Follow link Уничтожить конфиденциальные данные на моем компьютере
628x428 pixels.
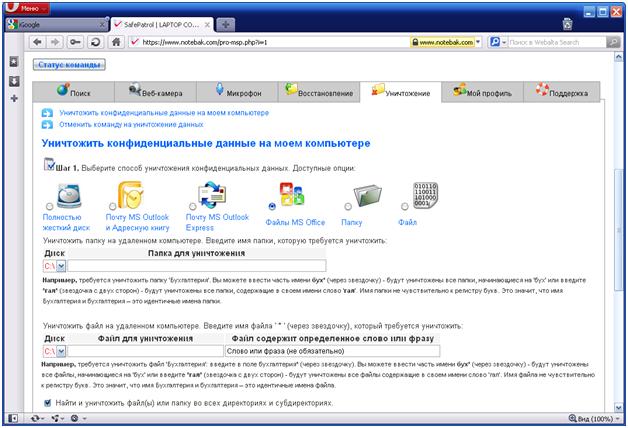point(164,113)
